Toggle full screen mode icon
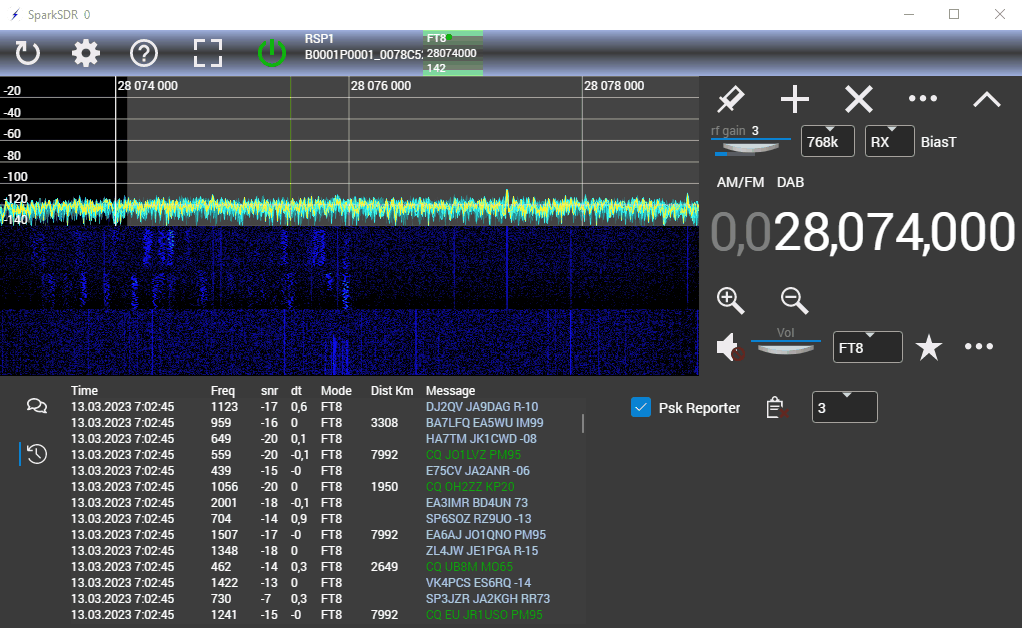The width and height of the screenshot is (1022, 628). coord(208,52)
